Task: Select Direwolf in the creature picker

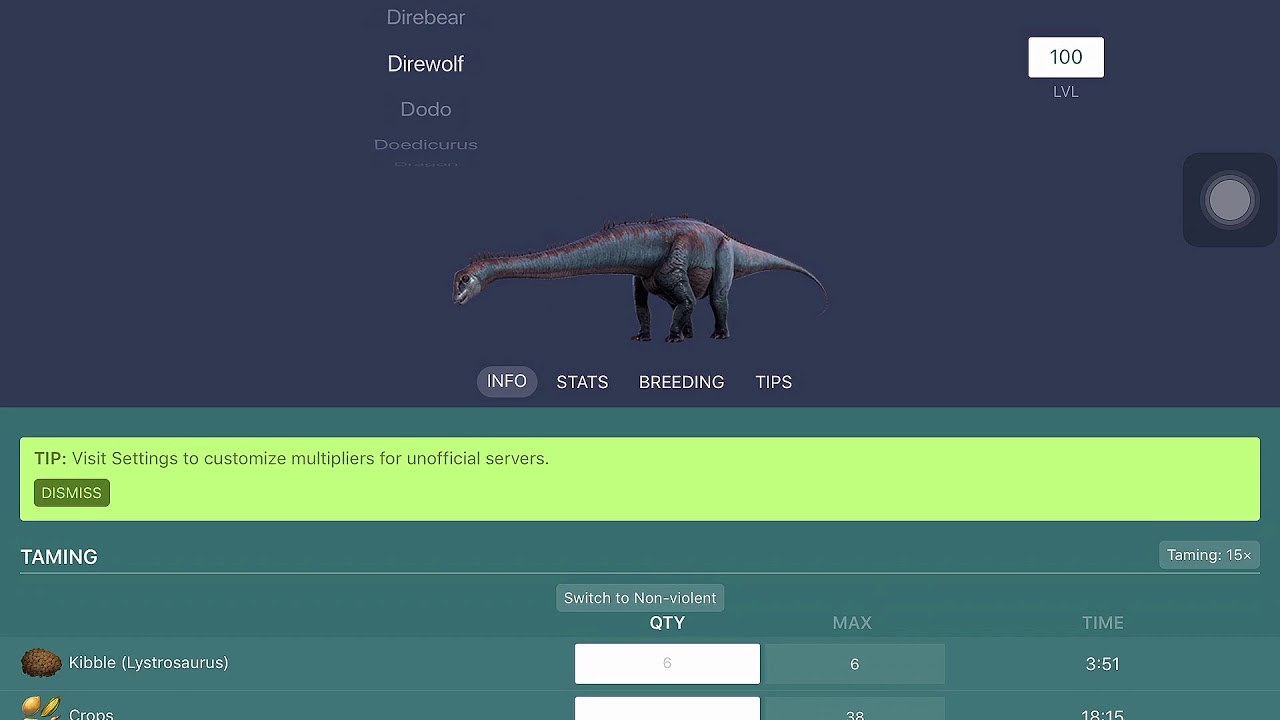Action: pyautogui.click(x=426, y=64)
